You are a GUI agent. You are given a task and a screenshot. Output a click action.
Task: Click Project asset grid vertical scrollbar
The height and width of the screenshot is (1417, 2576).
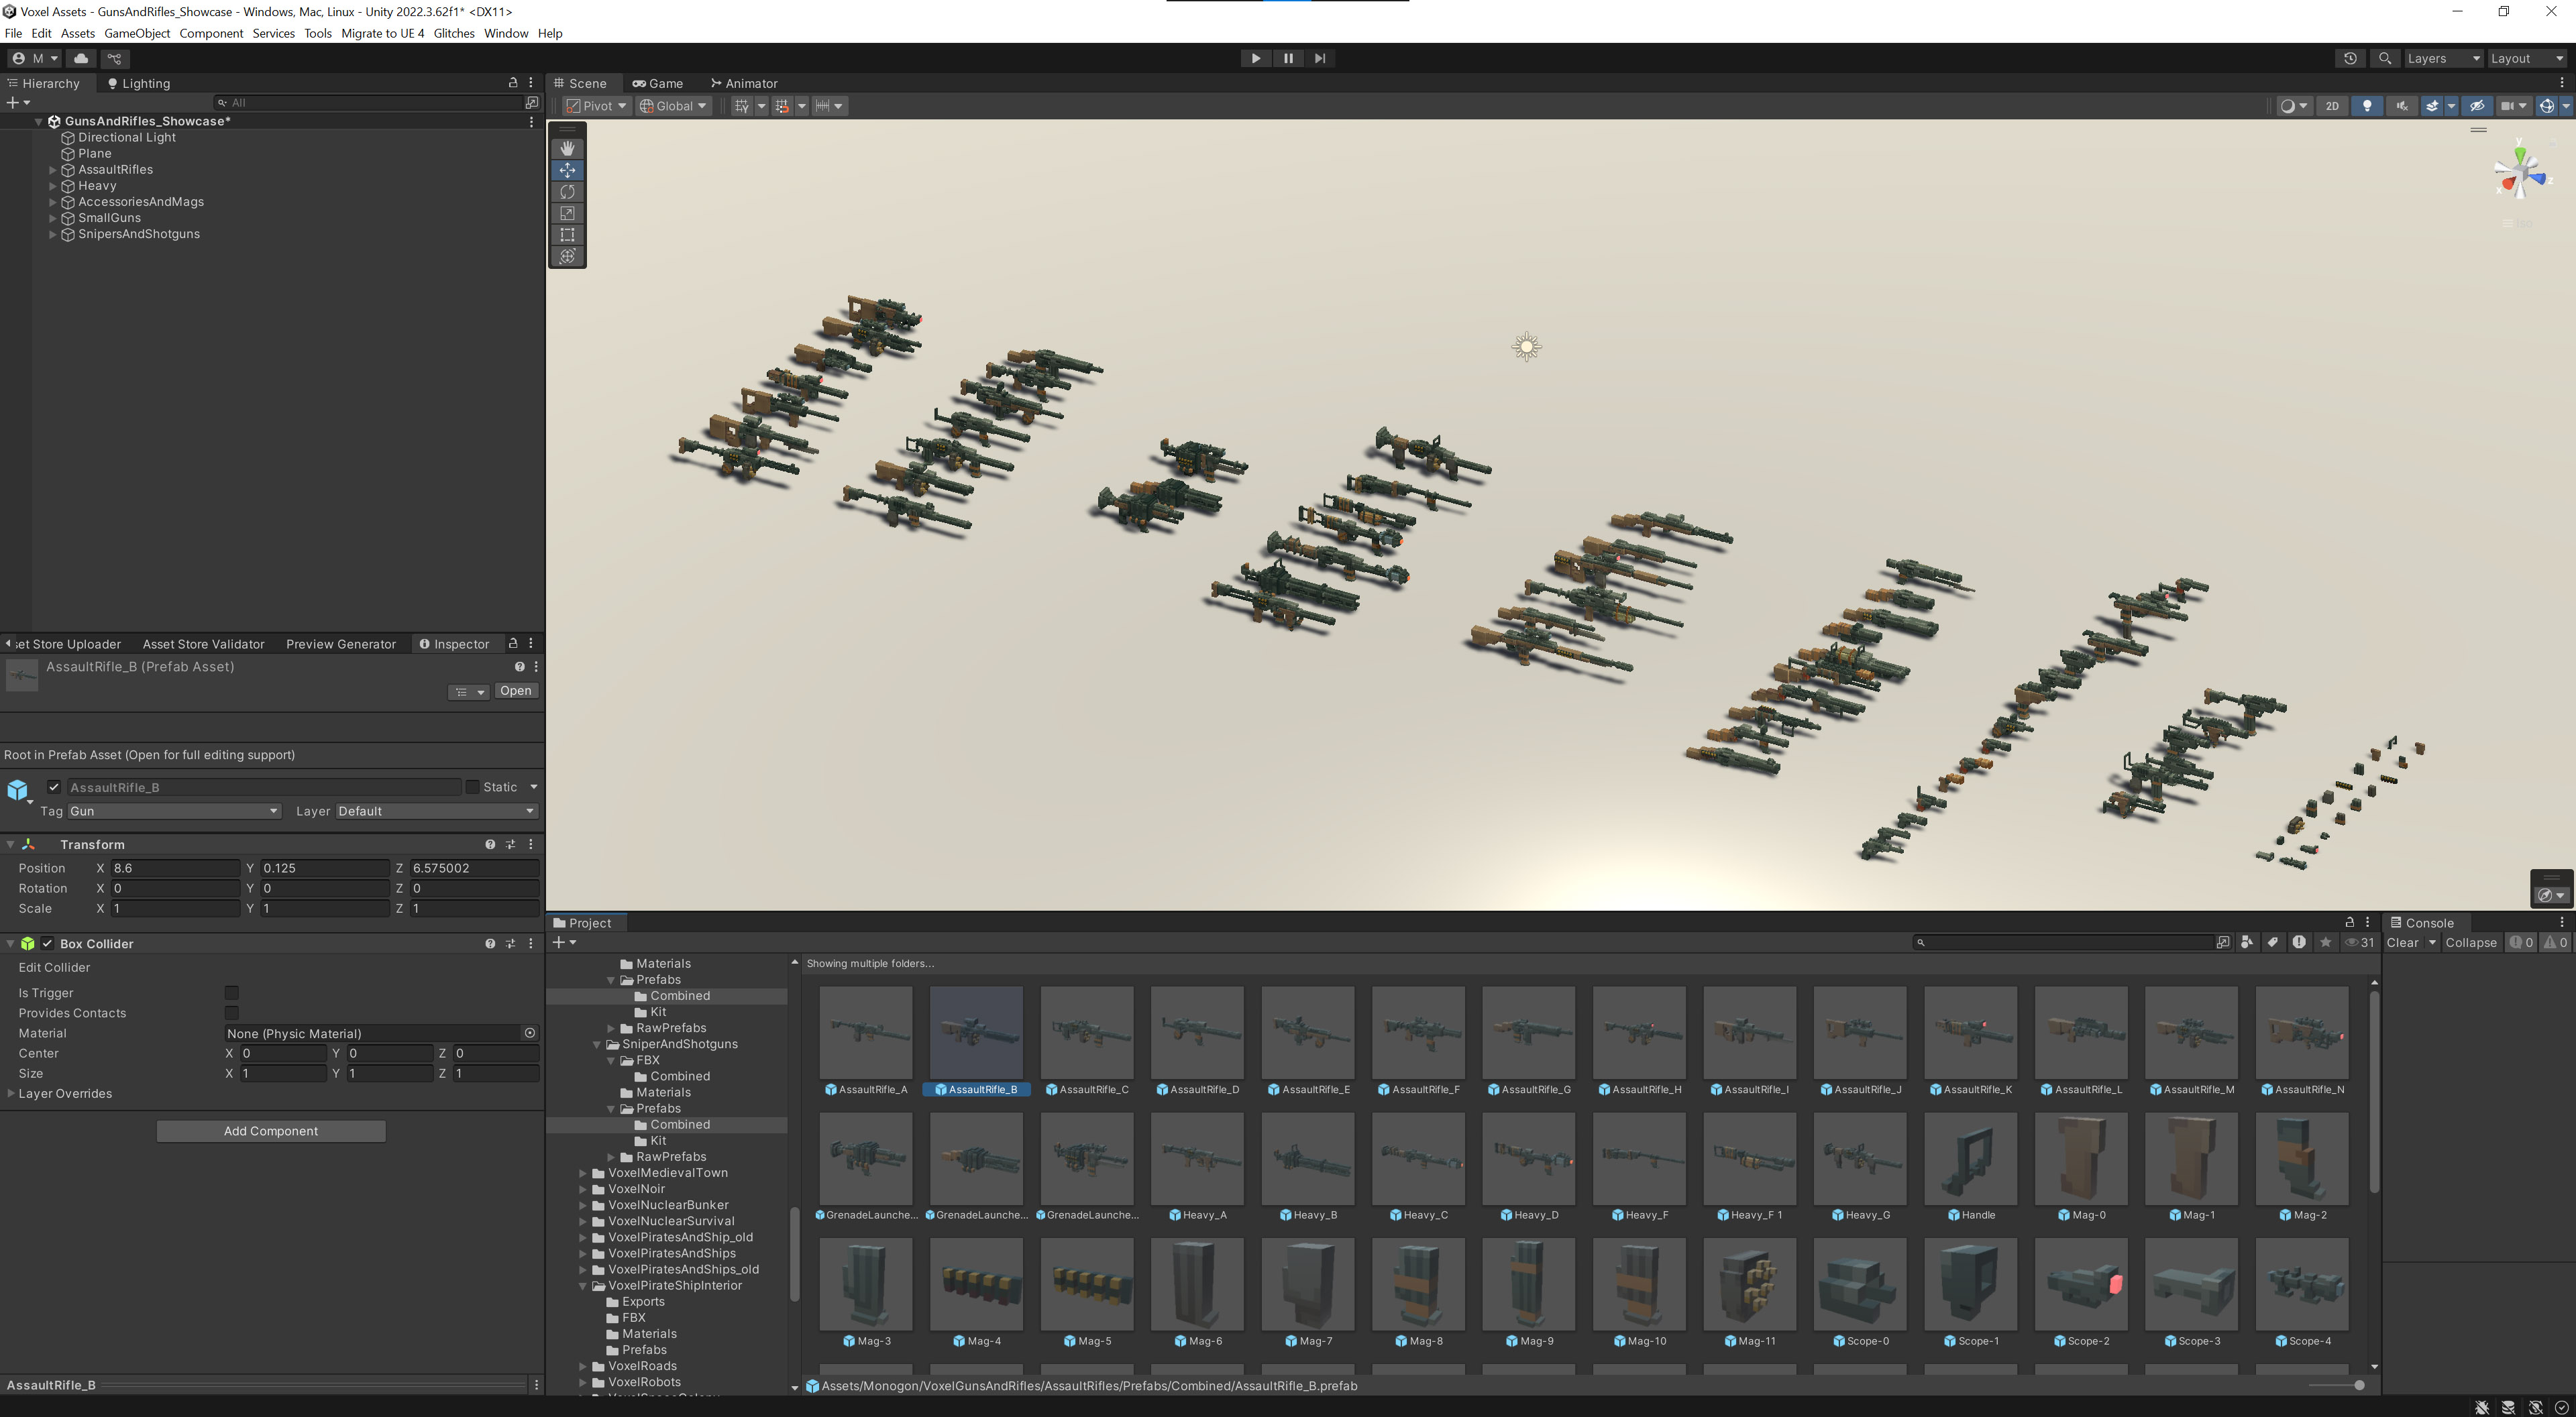(x=2374, y=1090)
